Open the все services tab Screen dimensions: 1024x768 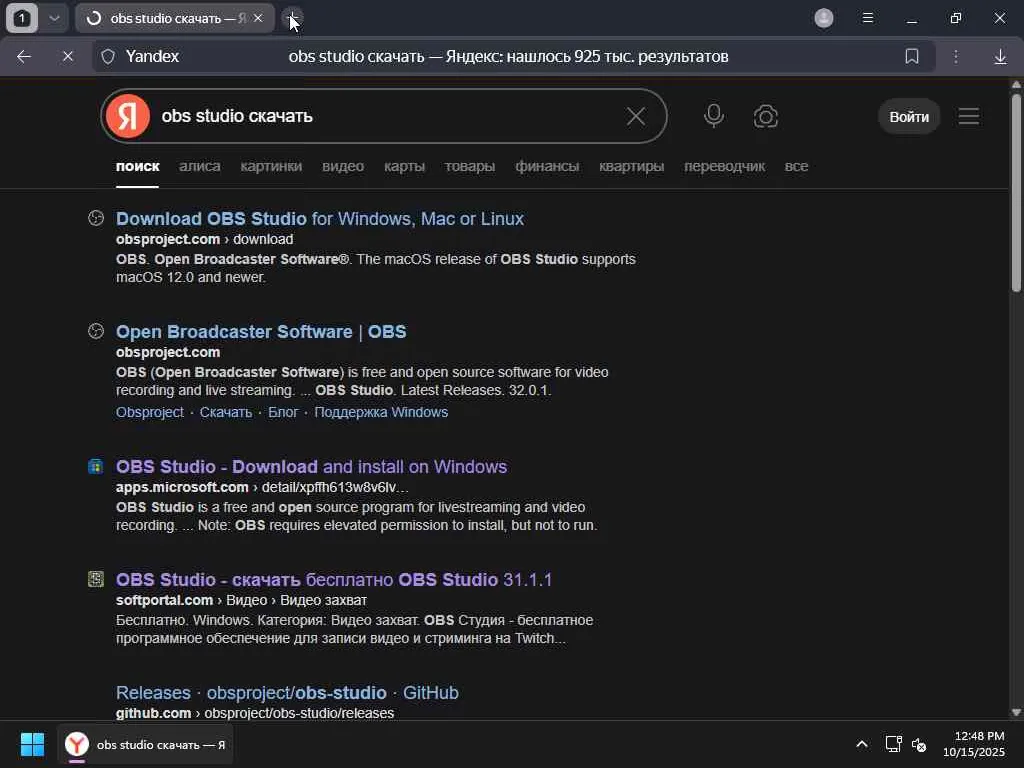[x=796, y=167]
